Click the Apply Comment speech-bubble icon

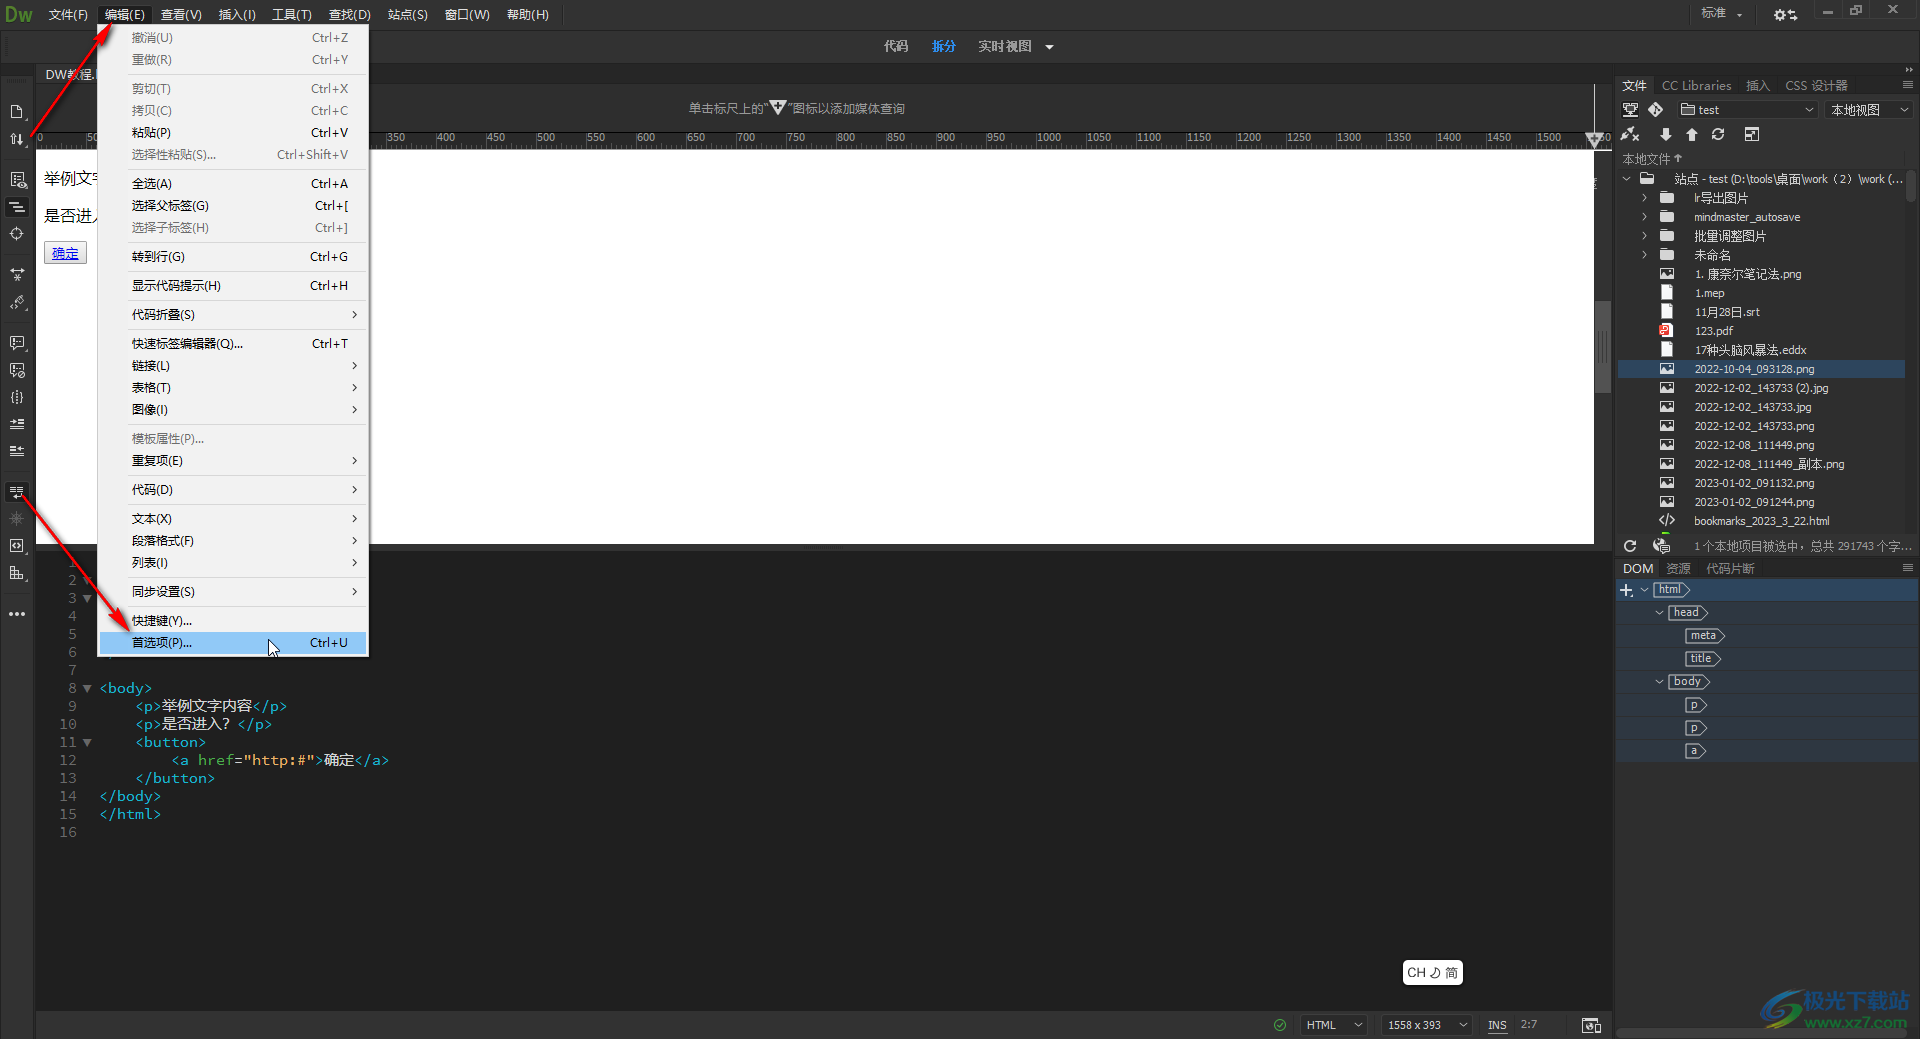17,343
